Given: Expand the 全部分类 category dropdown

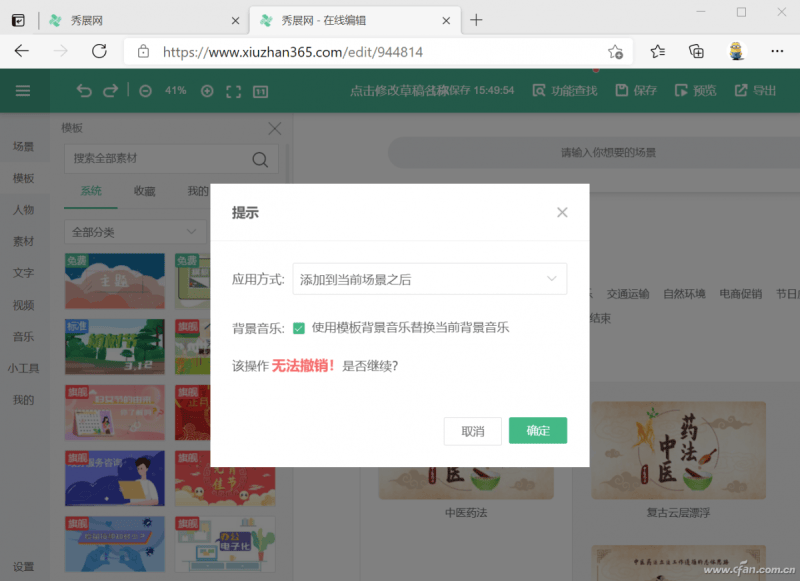Looking at the screenshot, I should point(135,231).
